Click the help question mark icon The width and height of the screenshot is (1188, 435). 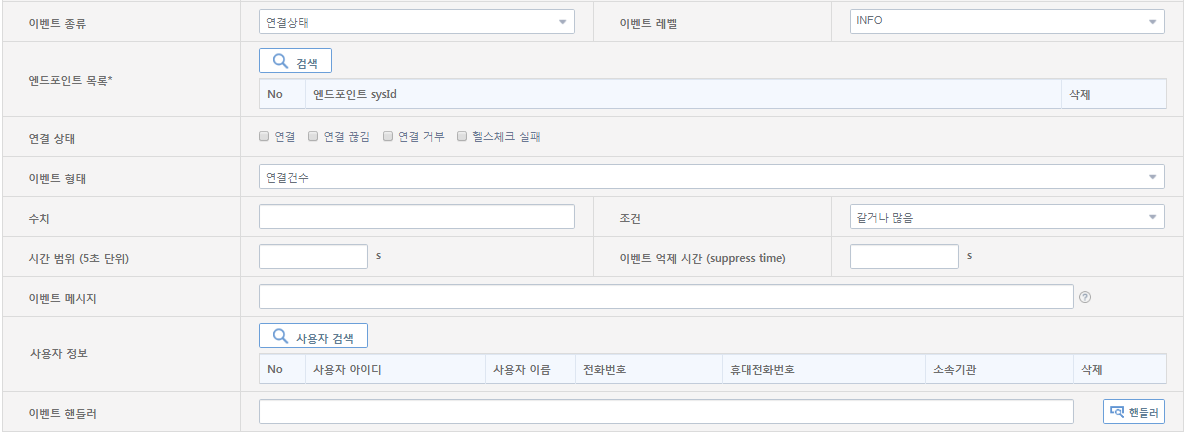1085,297
